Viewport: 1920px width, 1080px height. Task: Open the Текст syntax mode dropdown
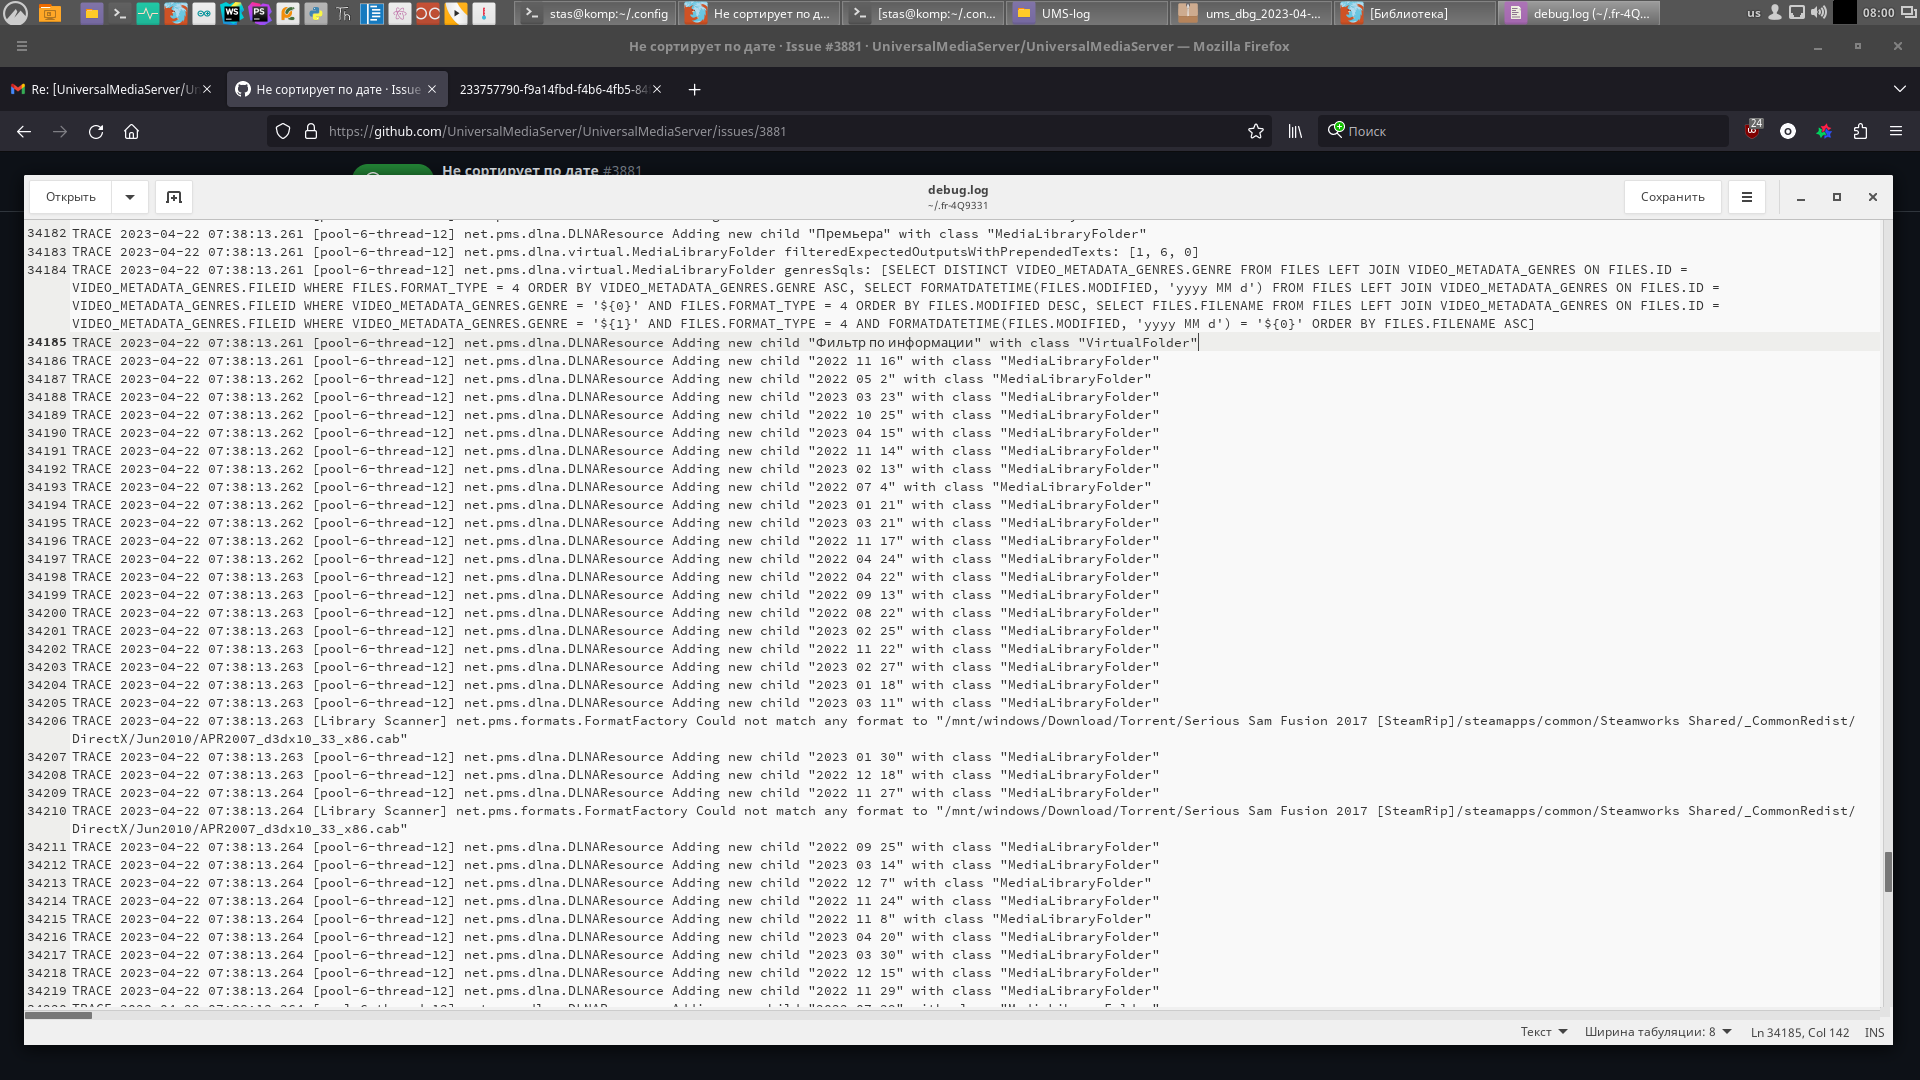(x=1544, y=1031)
